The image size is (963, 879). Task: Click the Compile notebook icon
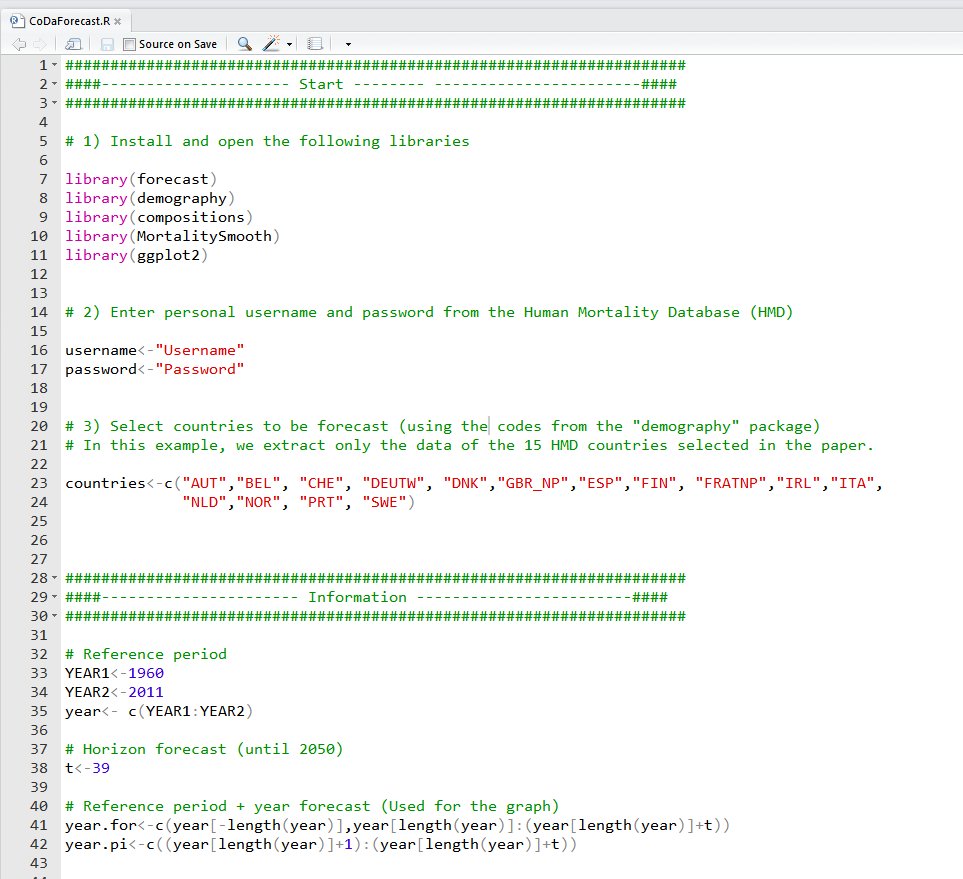(314, 44)
